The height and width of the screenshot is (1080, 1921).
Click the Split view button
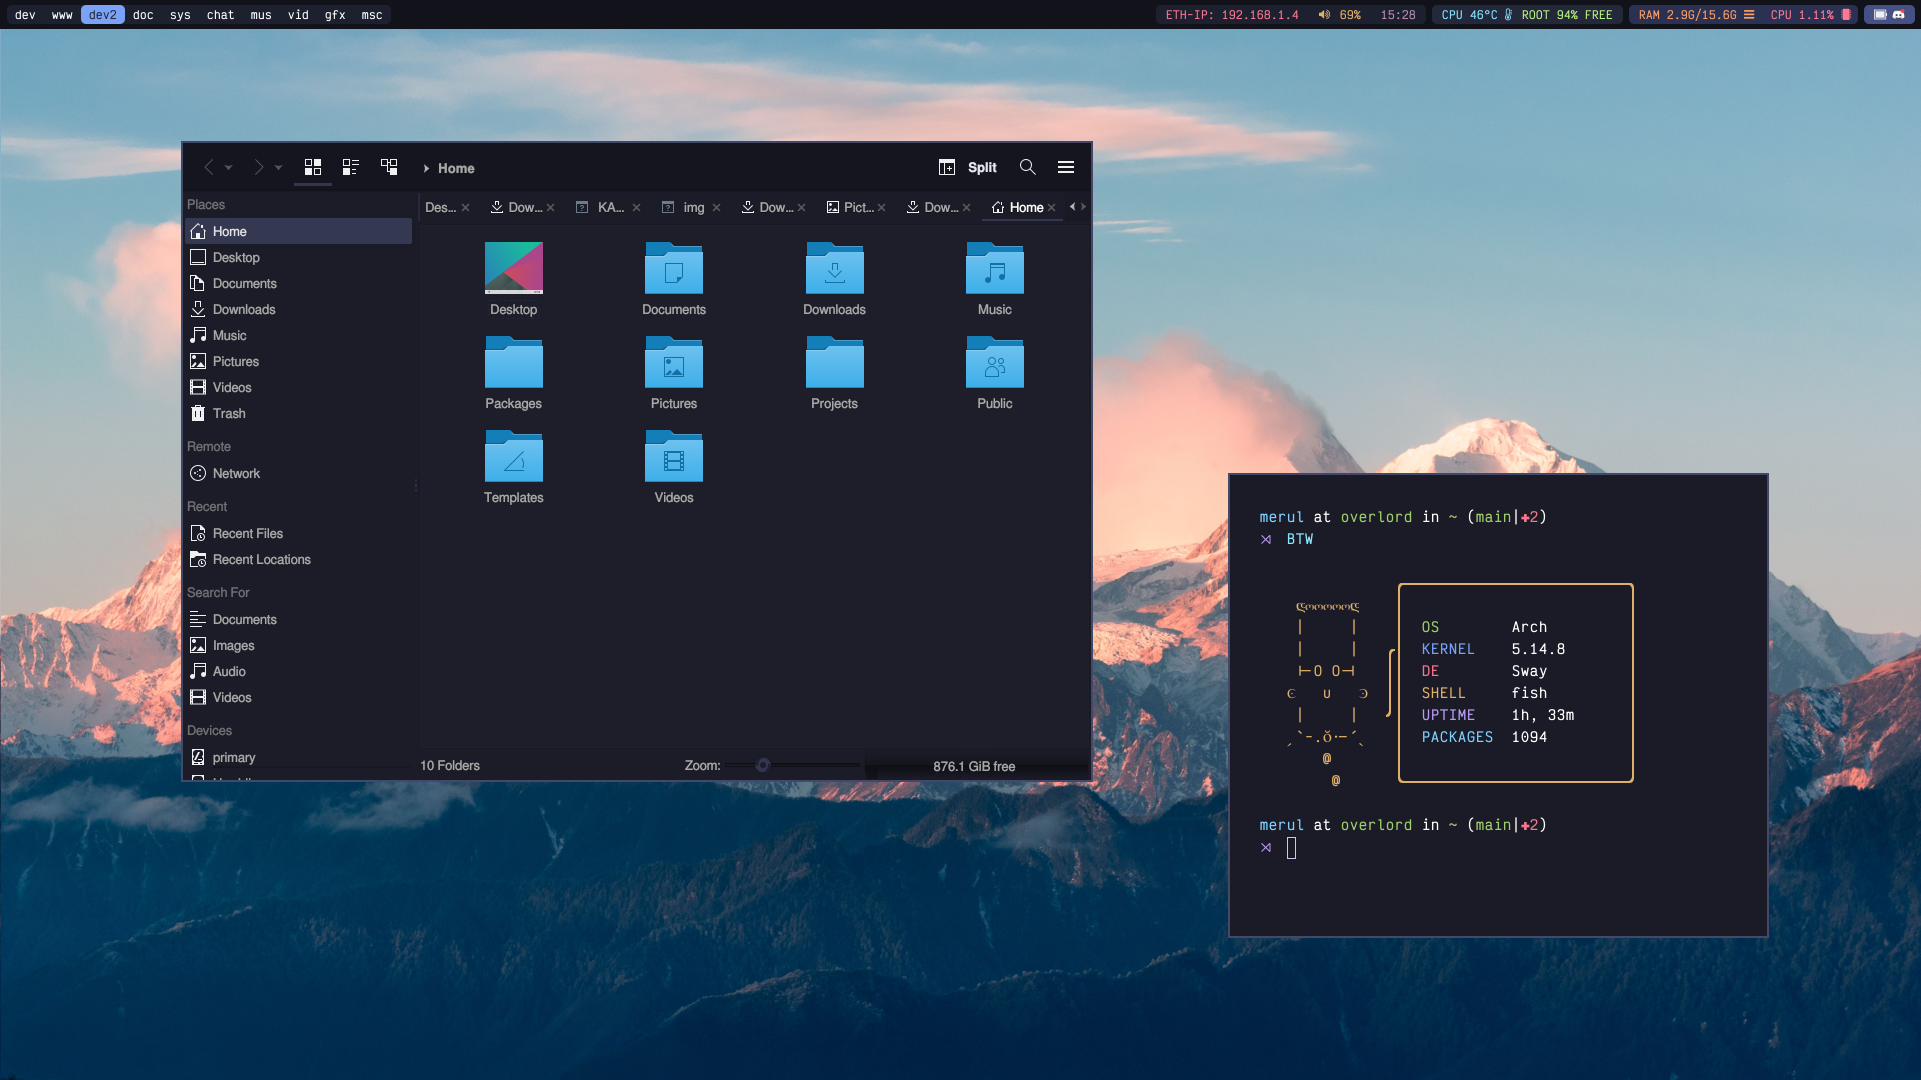(x=968, y=167)
